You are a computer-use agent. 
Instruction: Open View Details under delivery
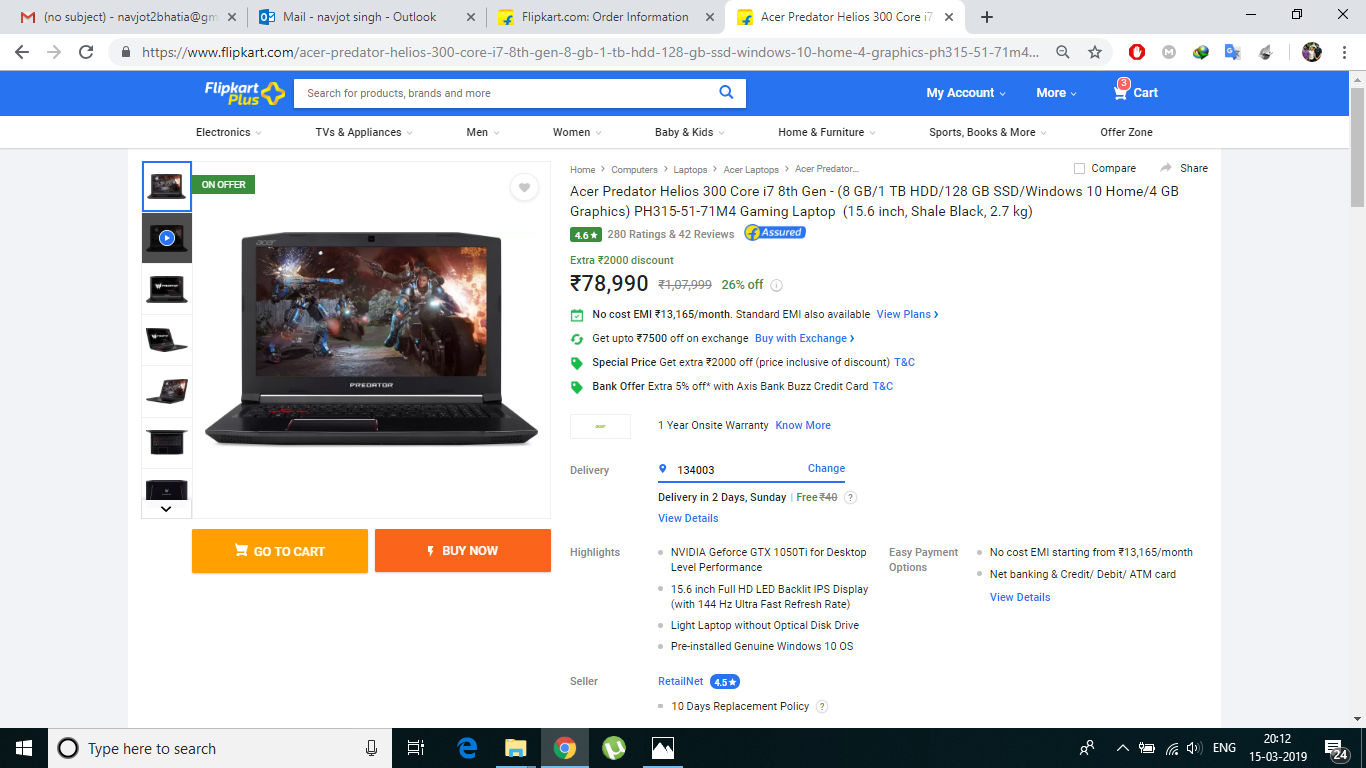point(688,518)
